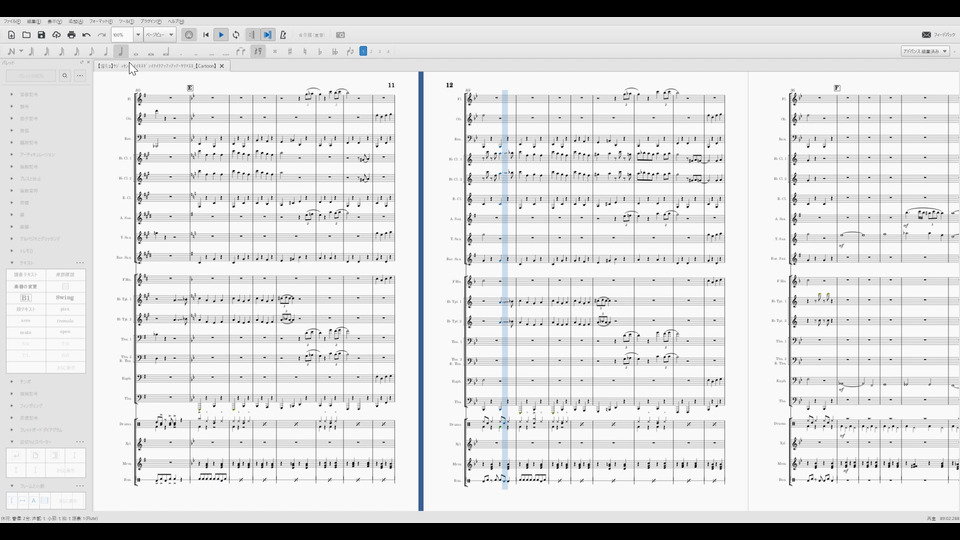Select the highlighted half note duration
Image resolution: width=960 pixels, height=540 pixels.
pyautogui.click(x=121, y=51)
